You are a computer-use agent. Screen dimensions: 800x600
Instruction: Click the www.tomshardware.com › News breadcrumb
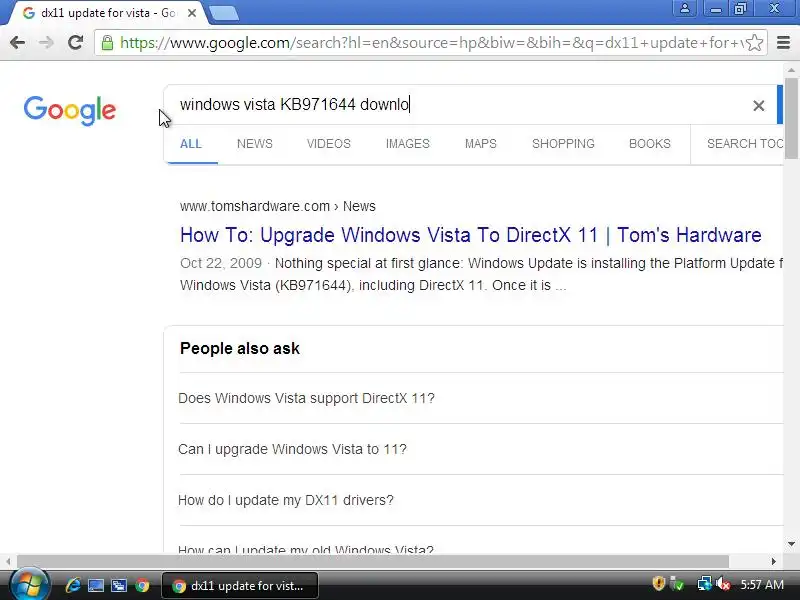click(278, 206)
